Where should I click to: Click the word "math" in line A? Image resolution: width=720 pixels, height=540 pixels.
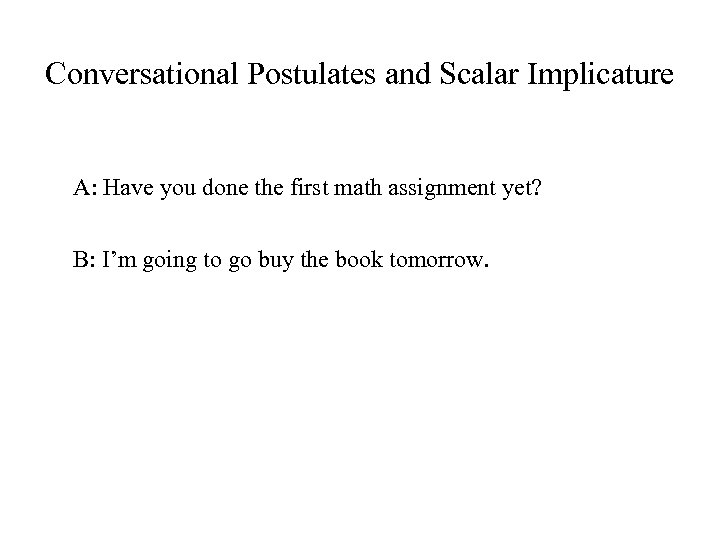pos(347,187)
